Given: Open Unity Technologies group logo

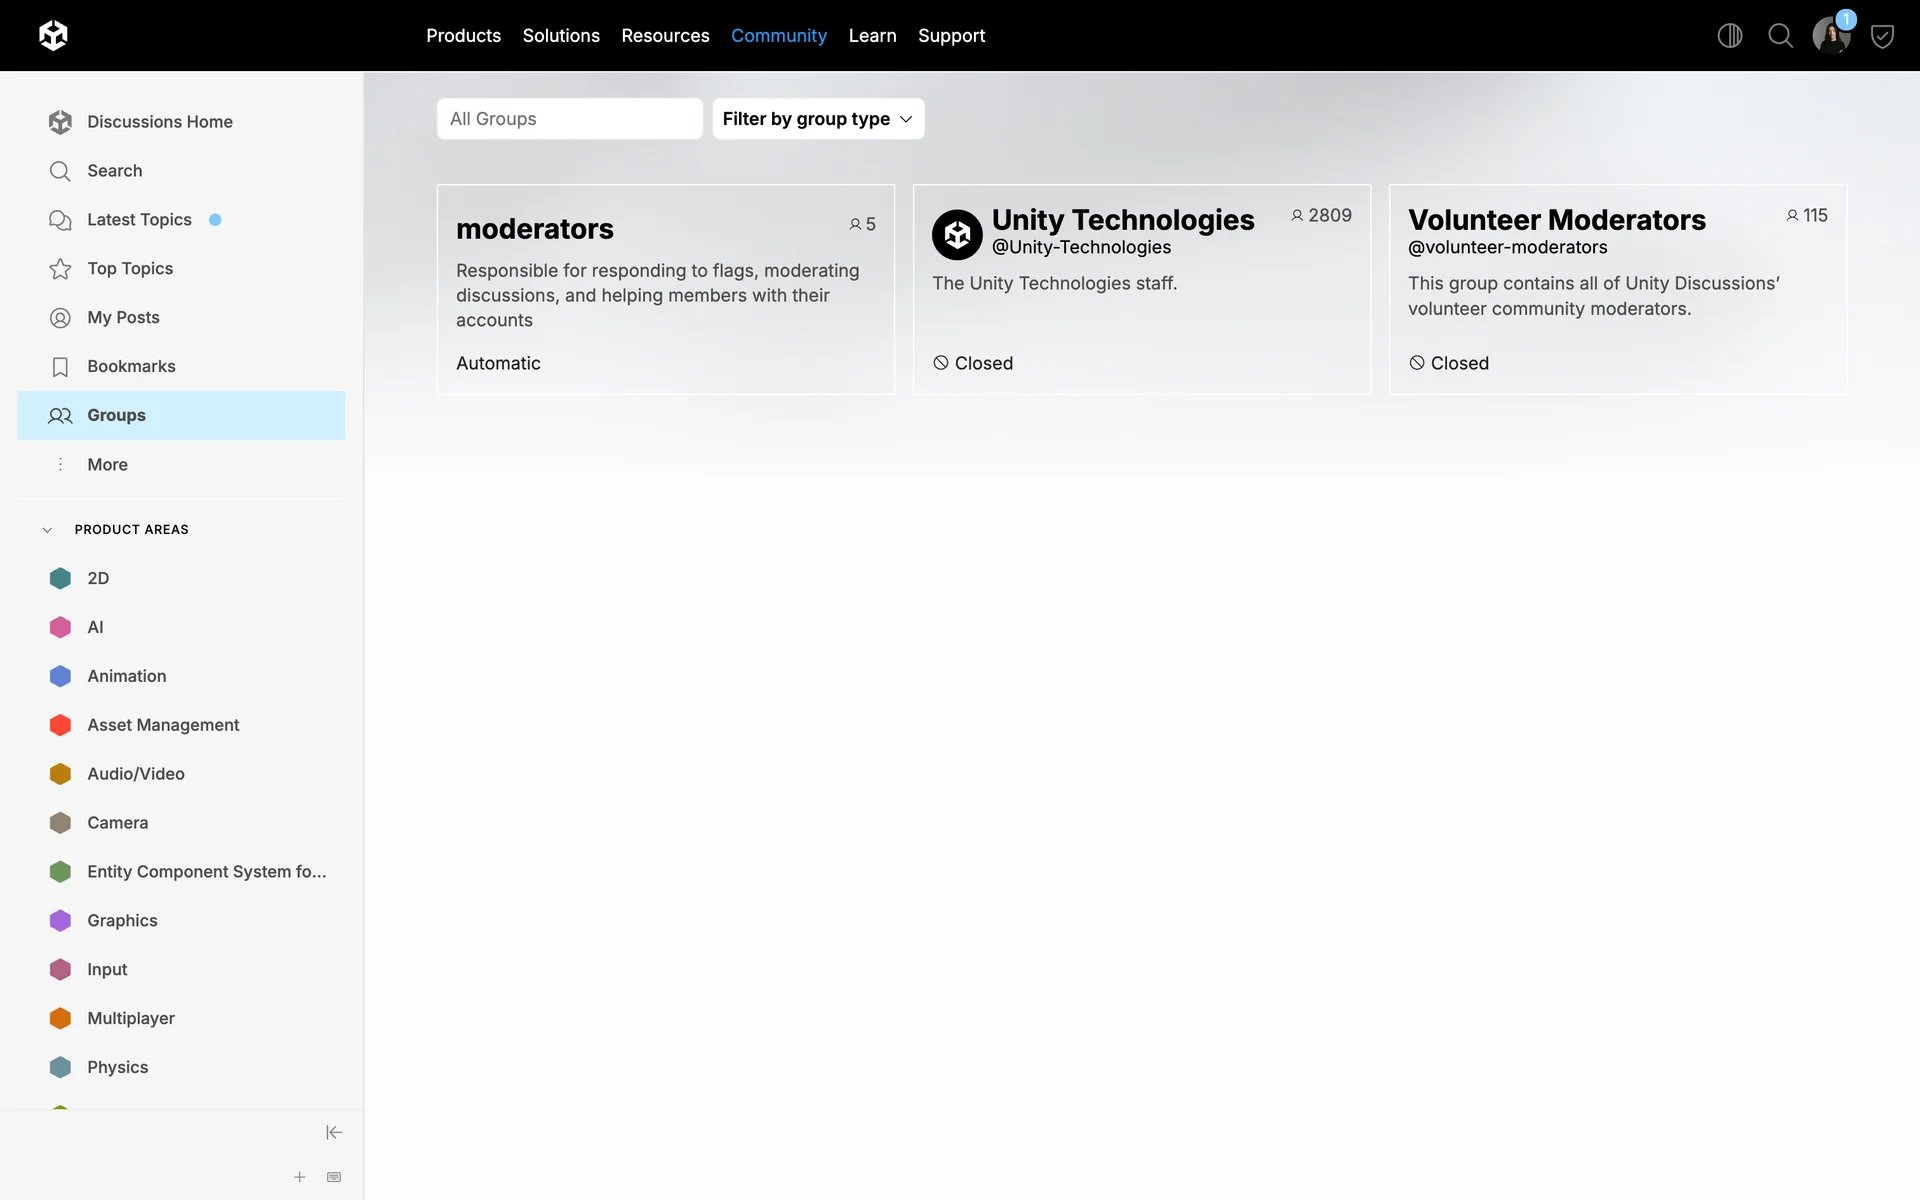Looking at the screenshot, I should click(x=957, y=234).
